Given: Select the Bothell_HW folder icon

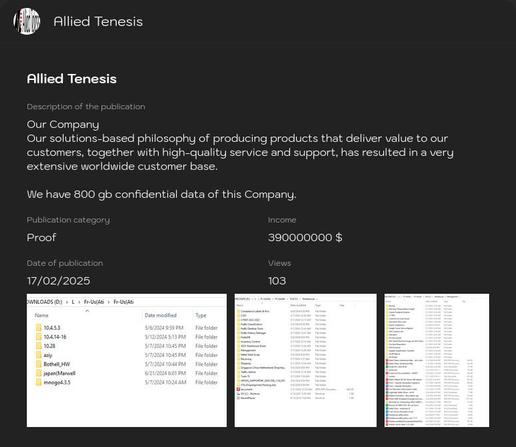Looking at the screenshot, I should [x=39, y=364].
